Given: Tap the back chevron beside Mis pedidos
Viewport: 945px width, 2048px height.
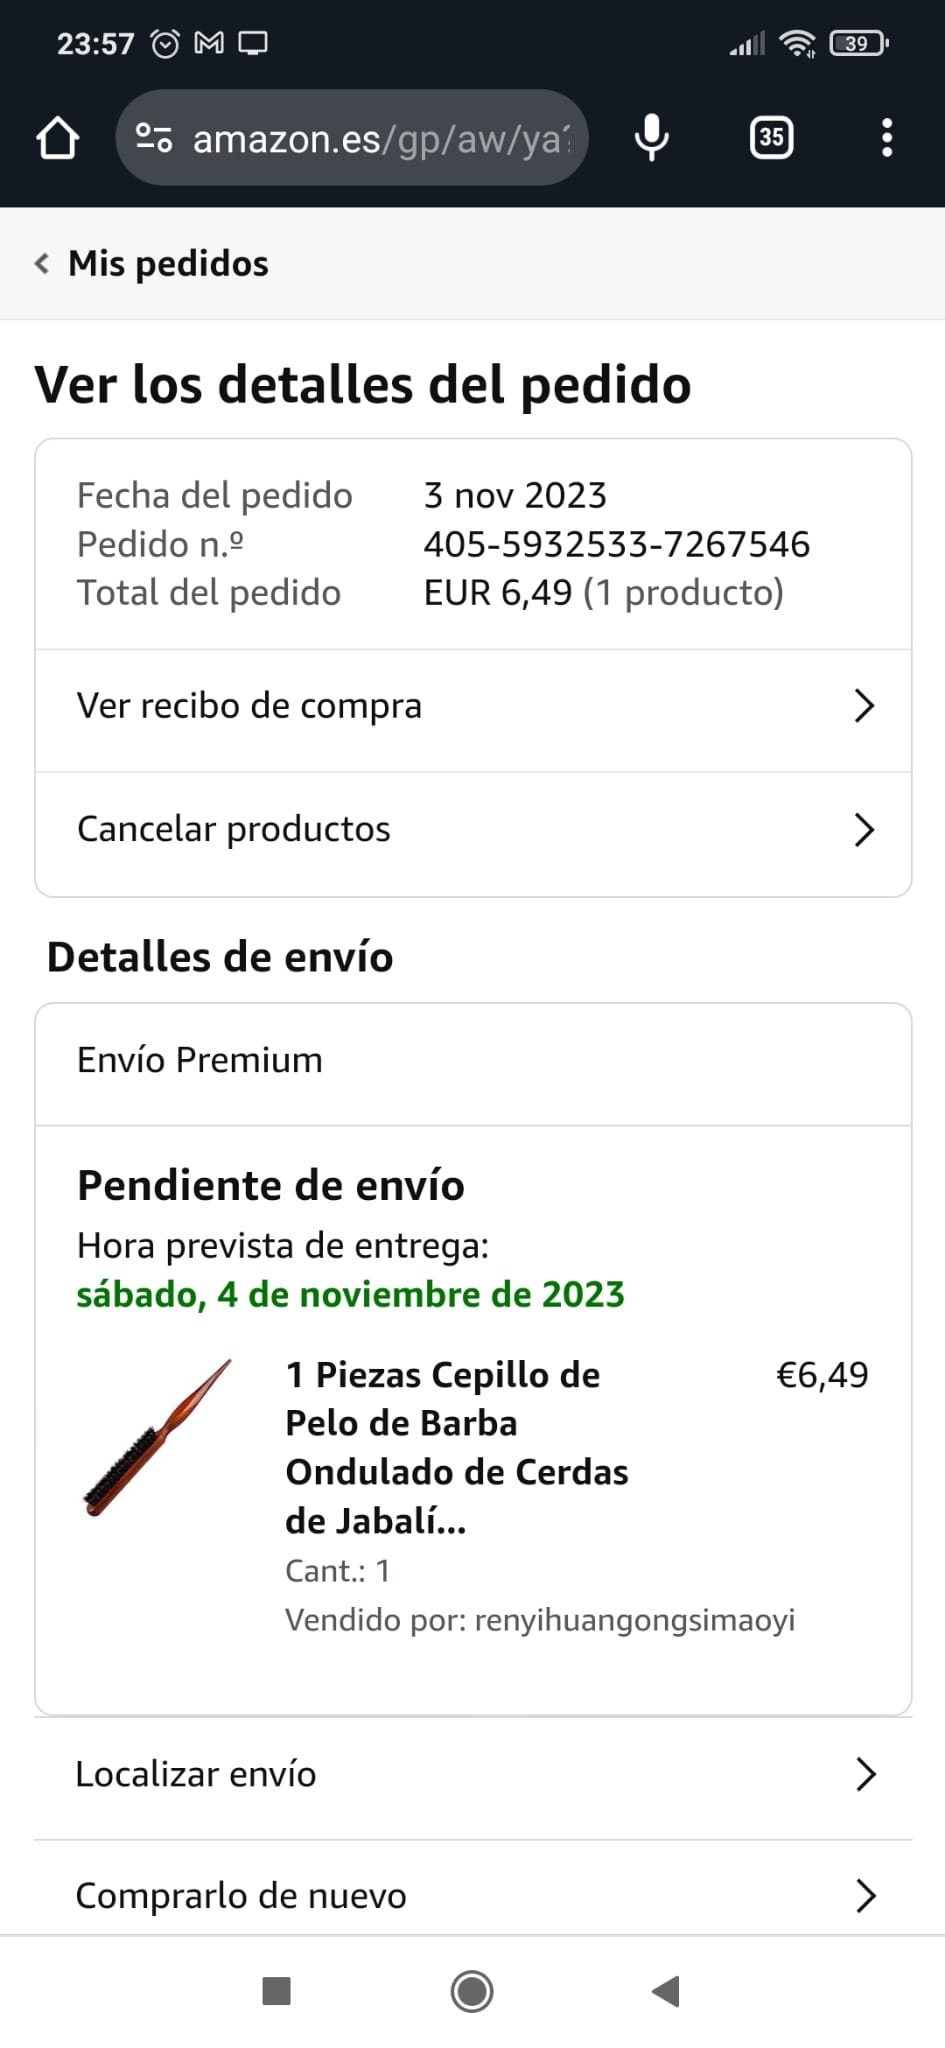Looking at the screenshot, I should point(42,264).
